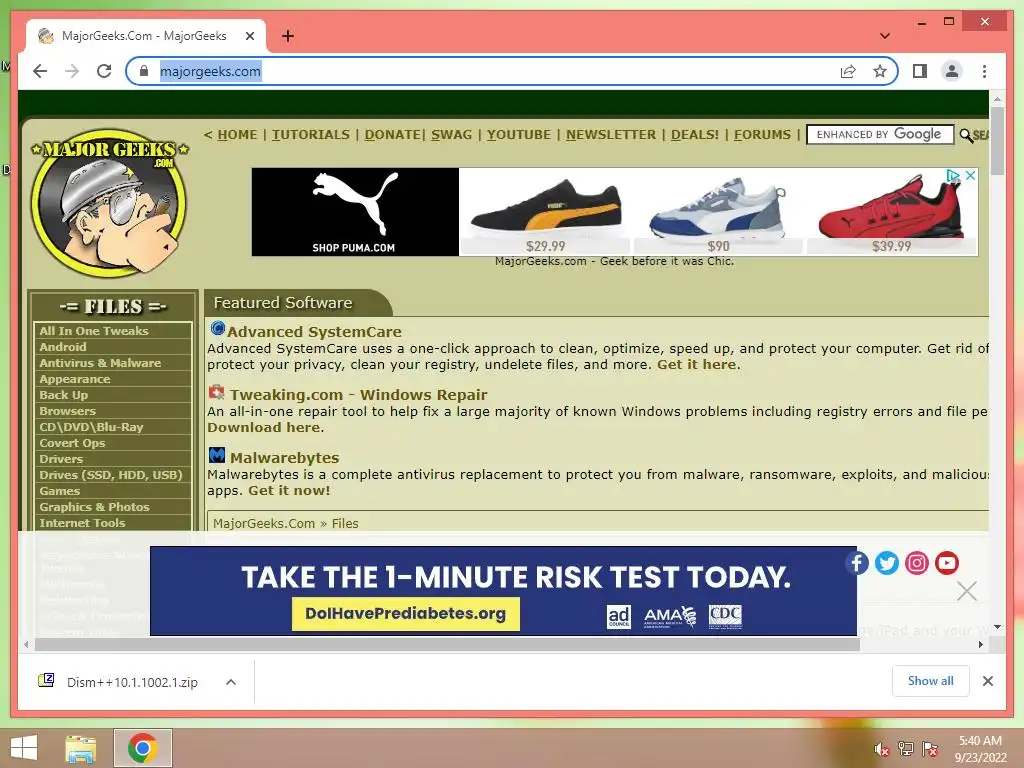Viewport: 1024px width, 768px height.
Task: Click DoIHavePrediabetes.org ad button
Action: (x=406, y=614)
